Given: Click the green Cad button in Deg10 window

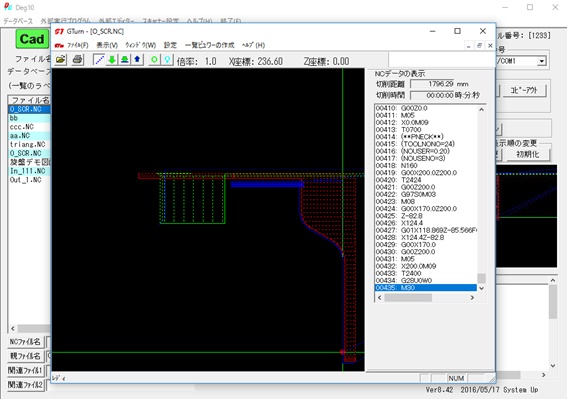Looking at the screenshot, I should pos(32,39).
